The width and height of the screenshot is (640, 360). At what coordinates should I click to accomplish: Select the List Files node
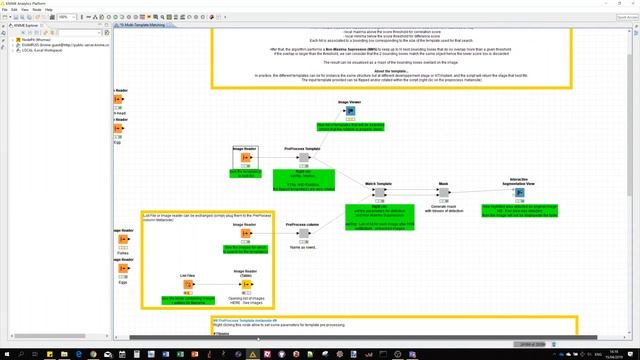(188, 284)
